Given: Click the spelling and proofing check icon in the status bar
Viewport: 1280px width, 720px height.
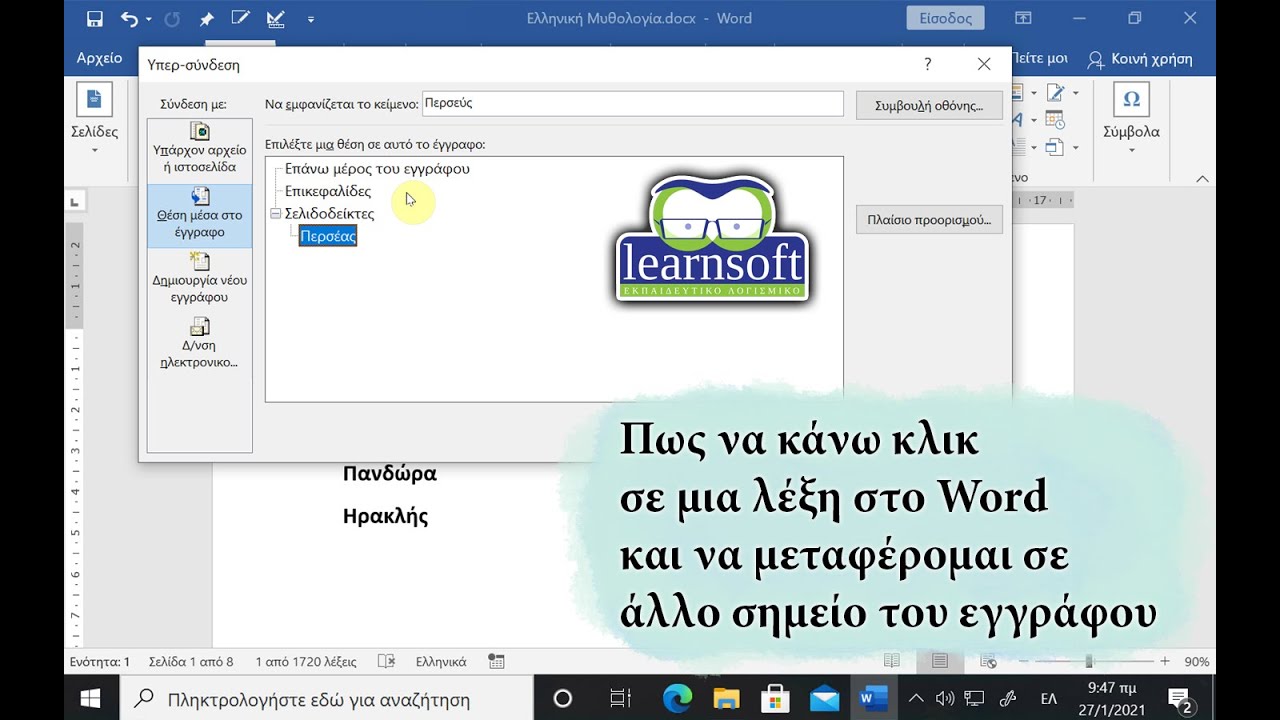Looking at the screenshot, I should tap(386, 662).
